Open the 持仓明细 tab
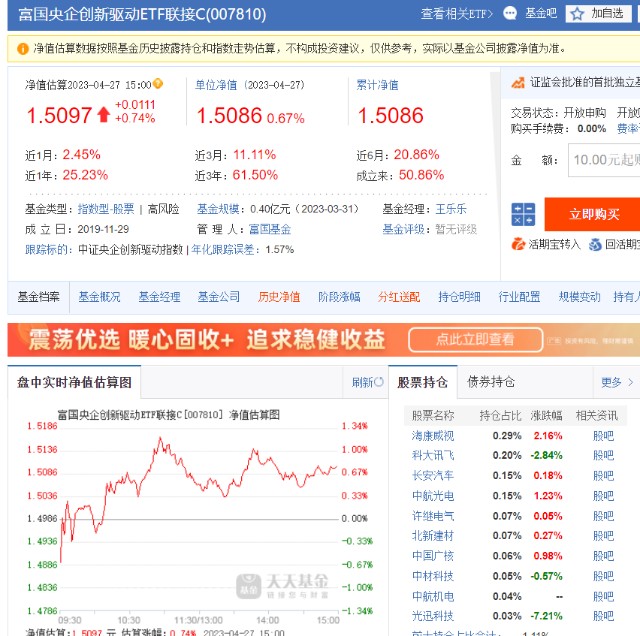640x636 pixels. click(459, 297)
